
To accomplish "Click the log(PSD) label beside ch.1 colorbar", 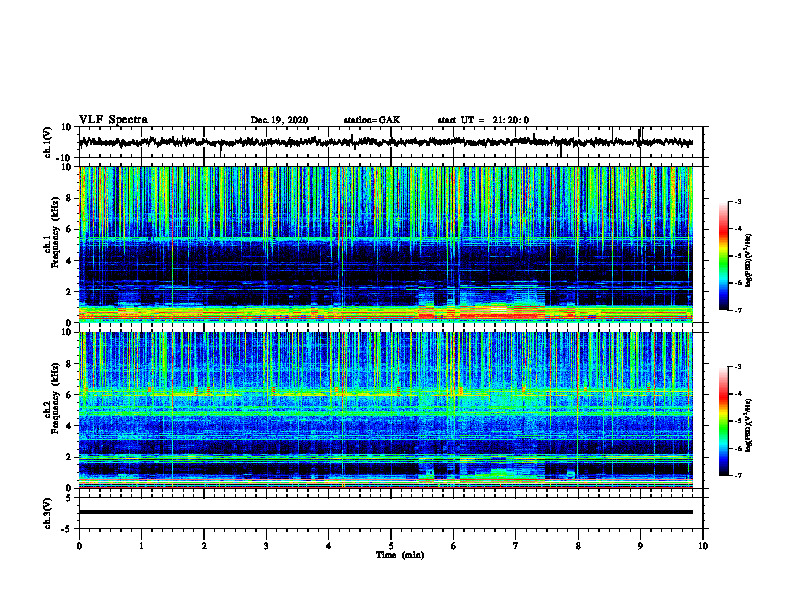I will click(x=749, y=259).
